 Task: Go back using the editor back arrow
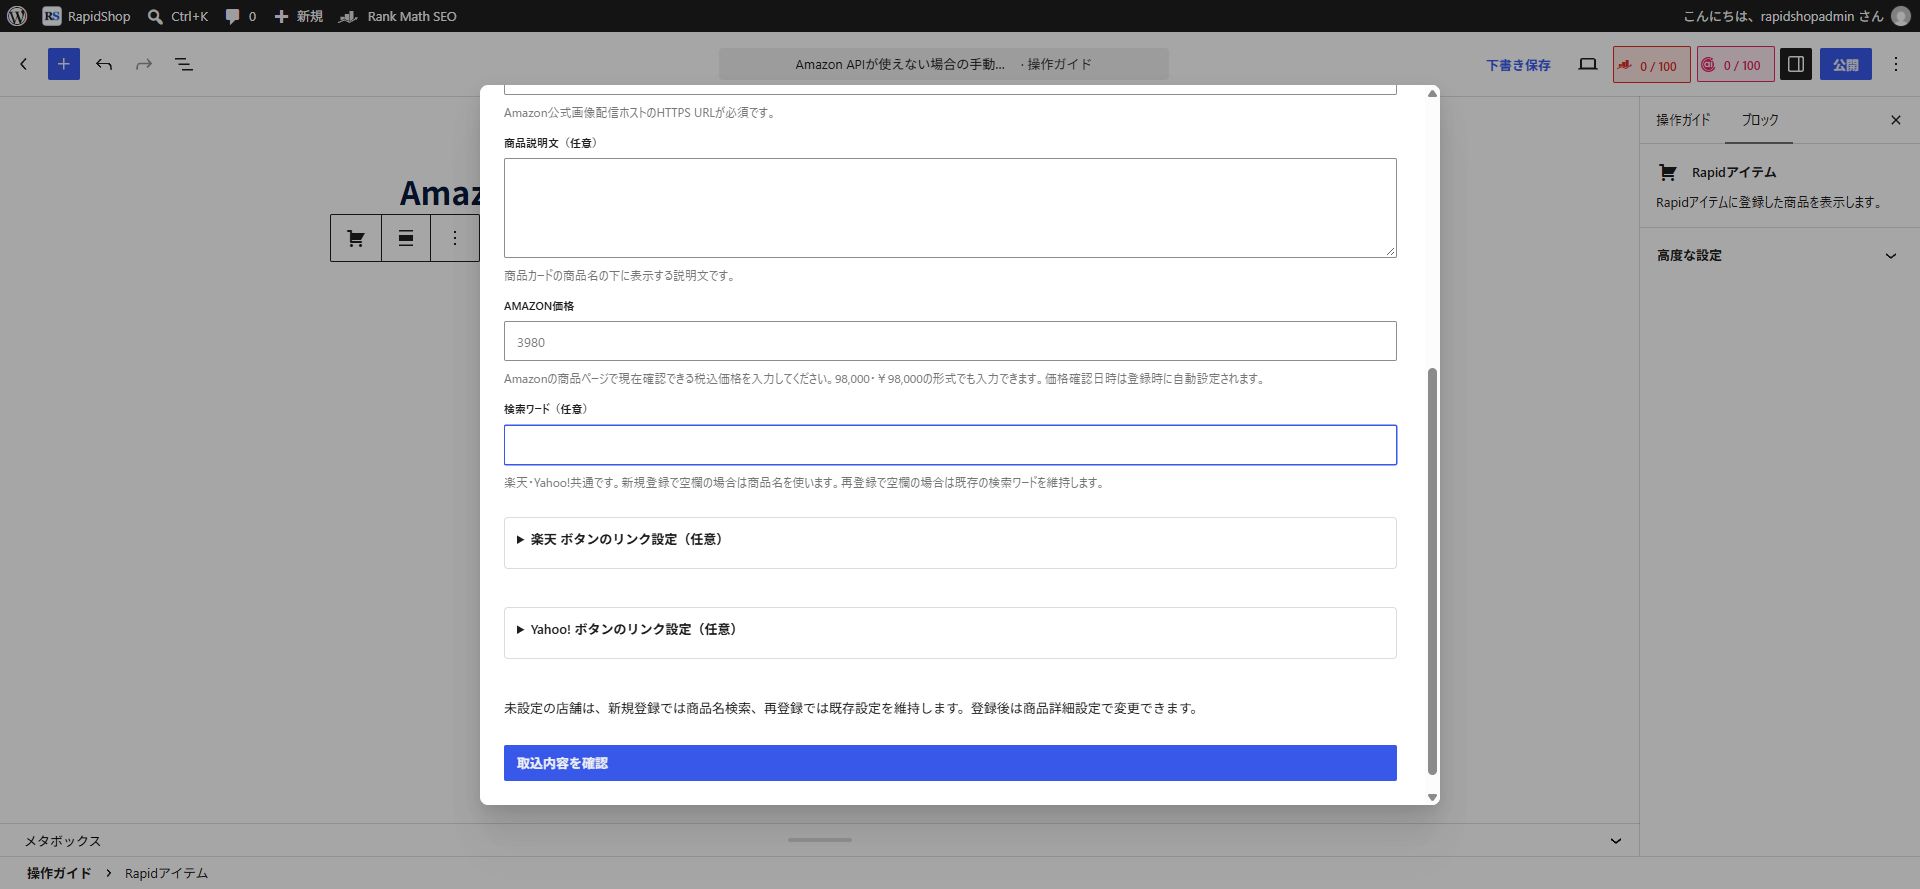click(24, 64)
